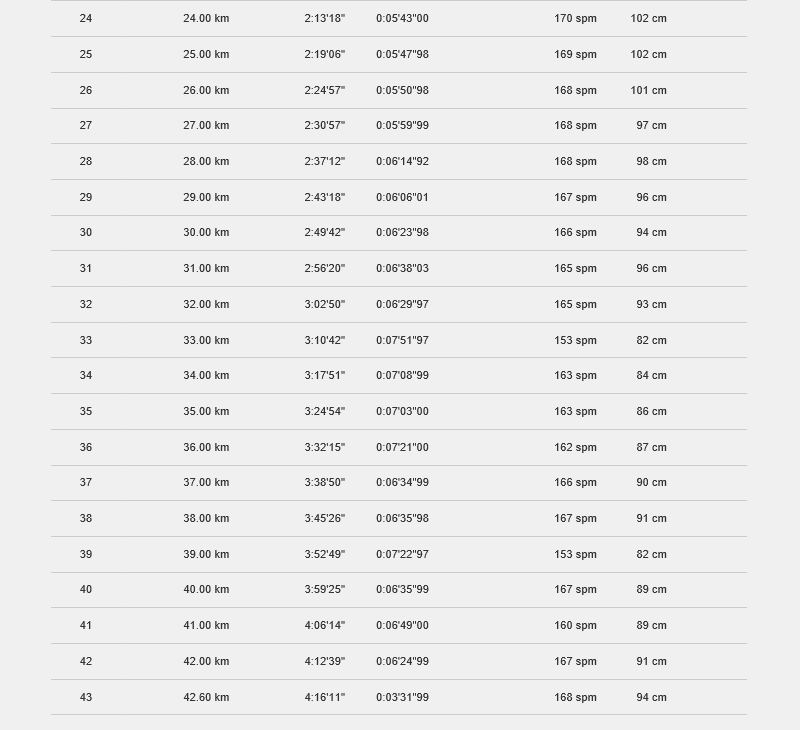Click the 160 spm cadence value

tap(575, 625)
